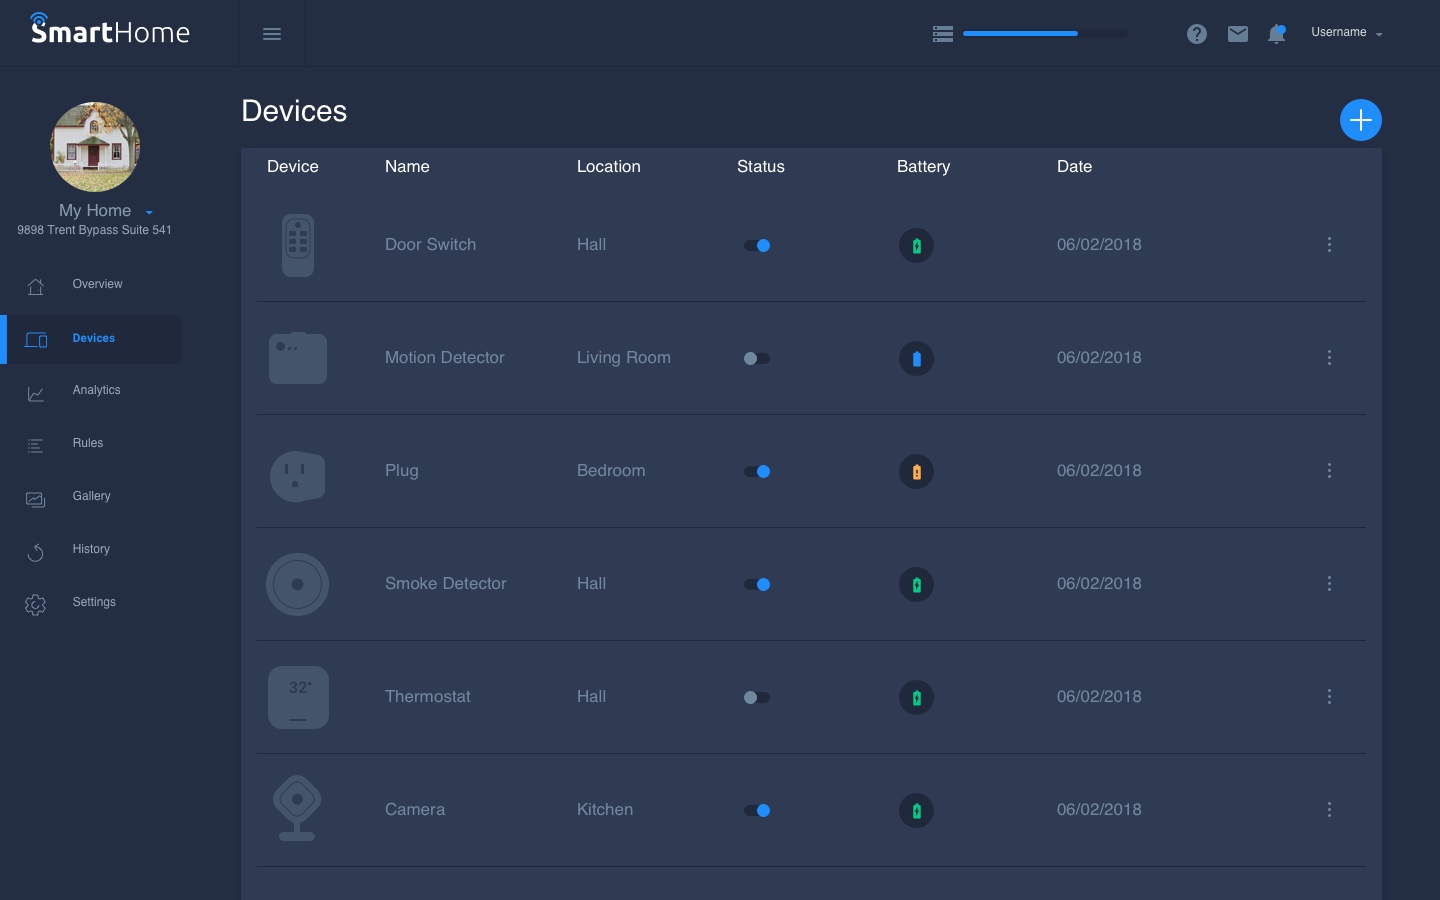Open Settings in the sidebar
The height and width of the screenshot is (900, 1440).
tap(94, 602)
